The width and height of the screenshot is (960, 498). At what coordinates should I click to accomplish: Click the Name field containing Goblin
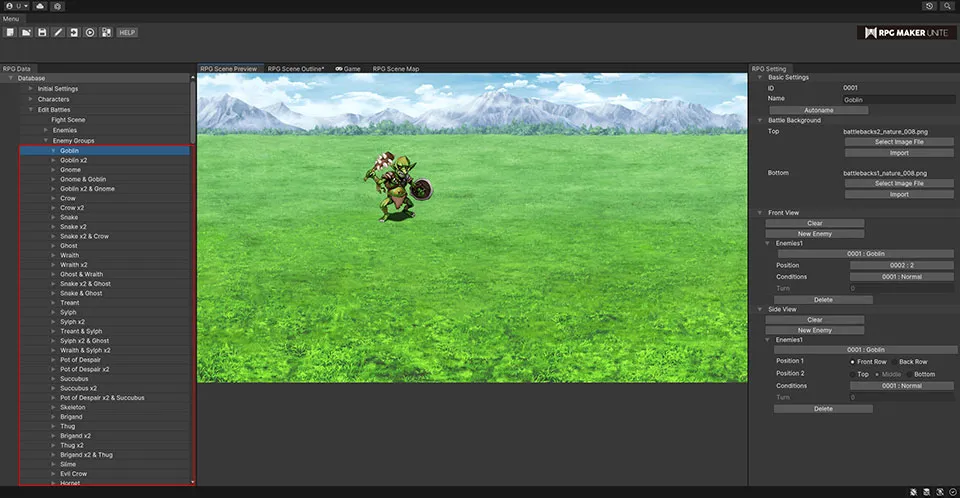898,99
